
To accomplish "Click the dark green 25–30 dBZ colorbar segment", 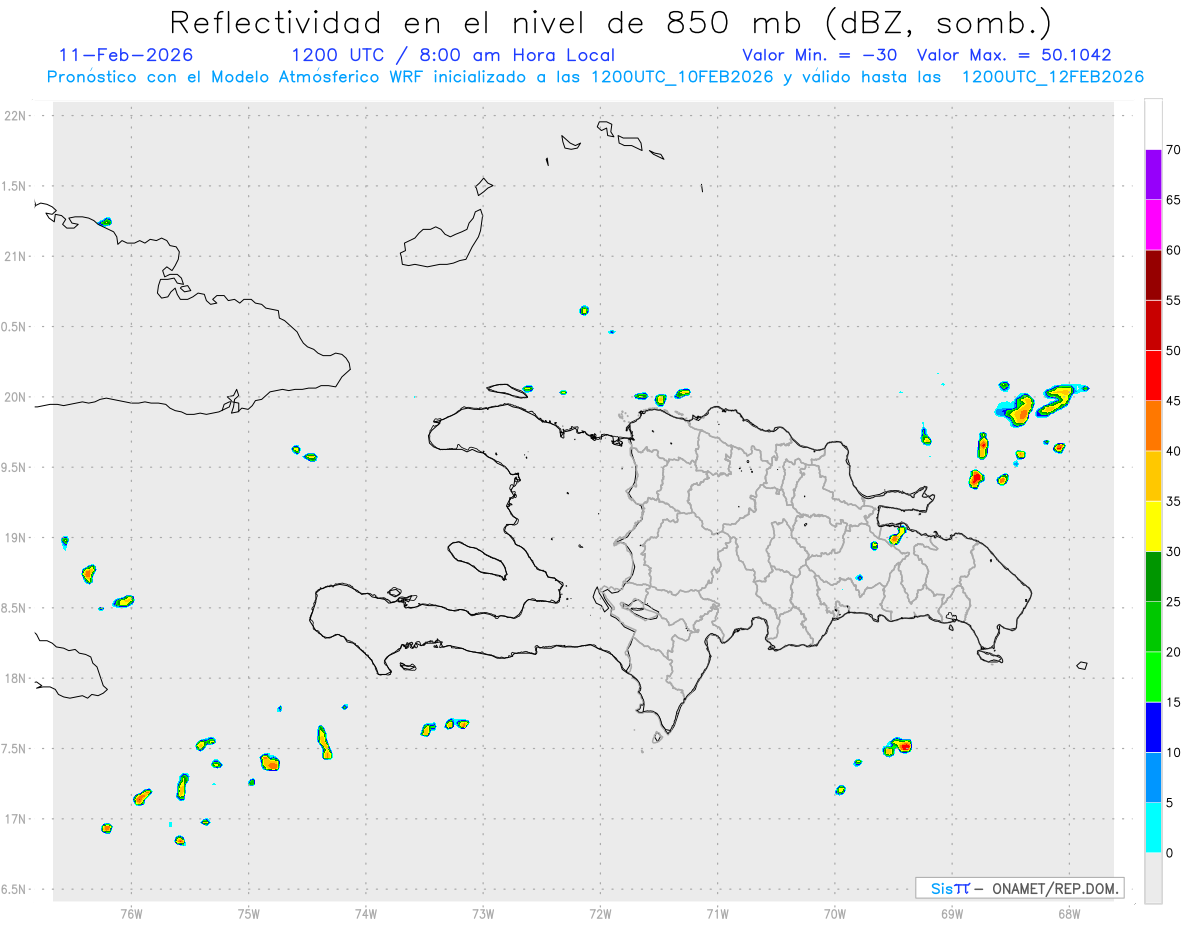I will pyautogui.click(x=1153, y=576).
